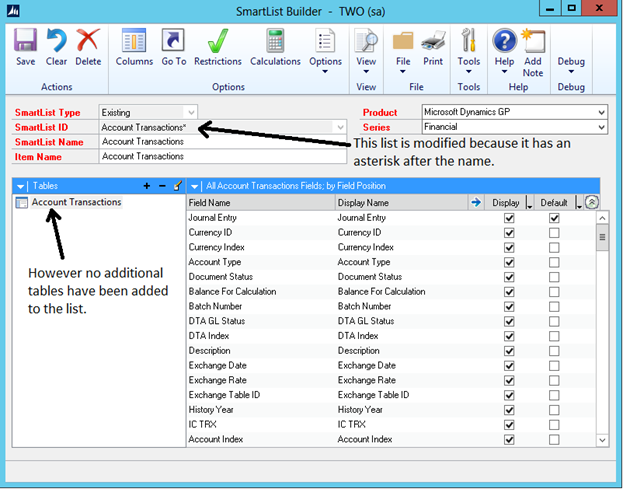This screenshot has height=489, width=623.
Task: Open the SmartList Type dropdown
Action: pyautogui.click(x=191, y=112)
